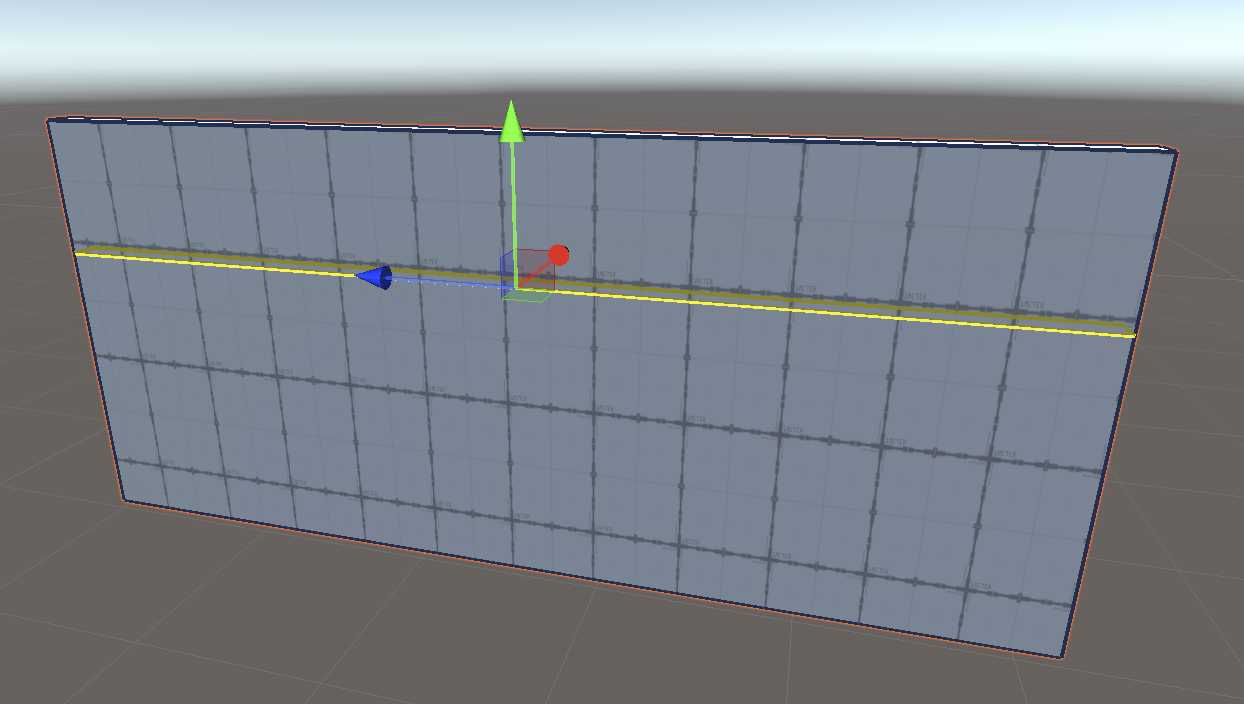Click the gizmo origin point
1244x704 pixels.
coord(514,288)
